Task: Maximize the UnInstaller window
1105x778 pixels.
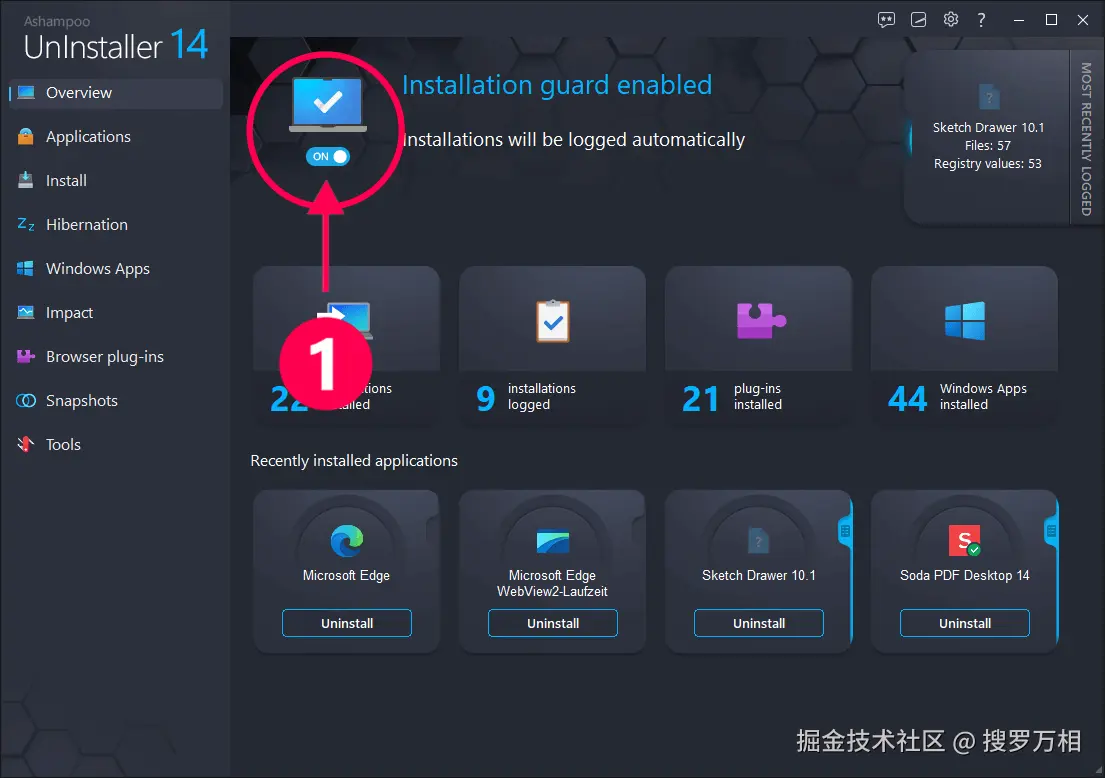Action: (x=1051, y=20)
